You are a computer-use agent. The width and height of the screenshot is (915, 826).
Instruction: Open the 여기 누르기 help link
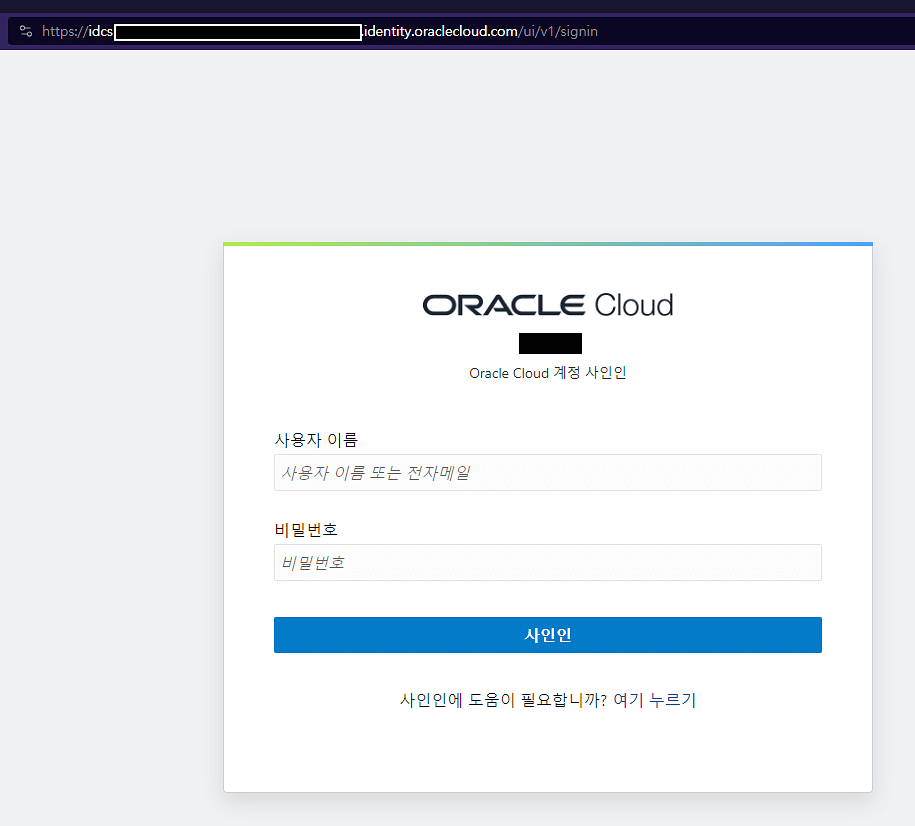[x=655, y=699]
